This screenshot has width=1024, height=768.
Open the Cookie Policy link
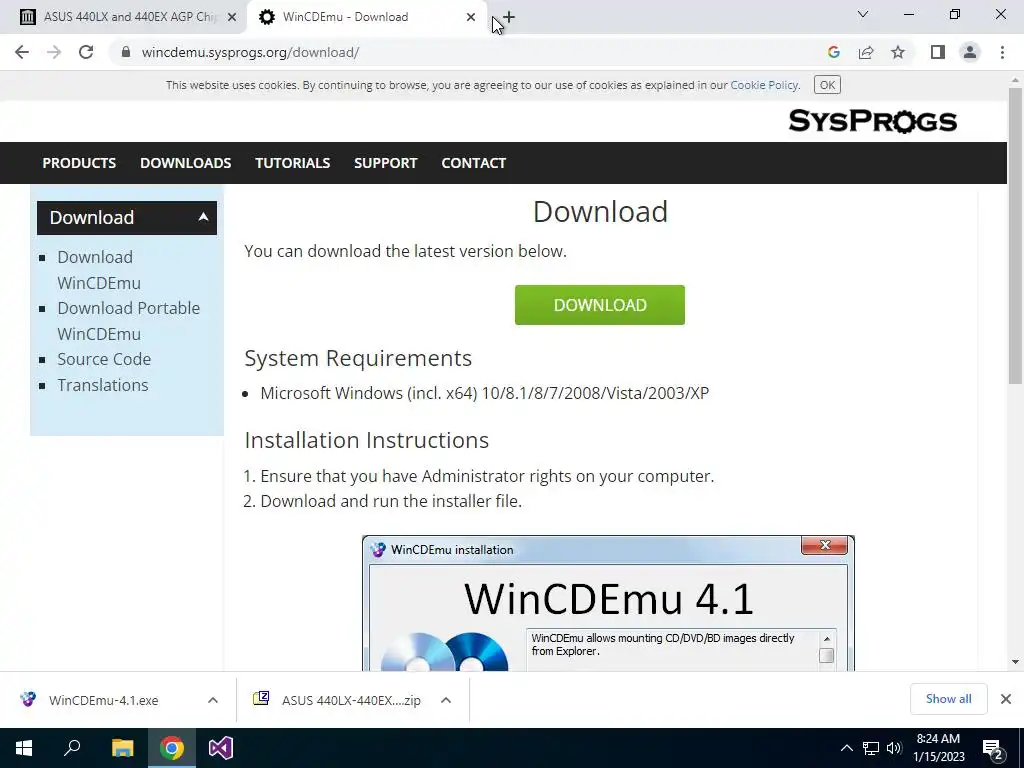coord(764,85)
